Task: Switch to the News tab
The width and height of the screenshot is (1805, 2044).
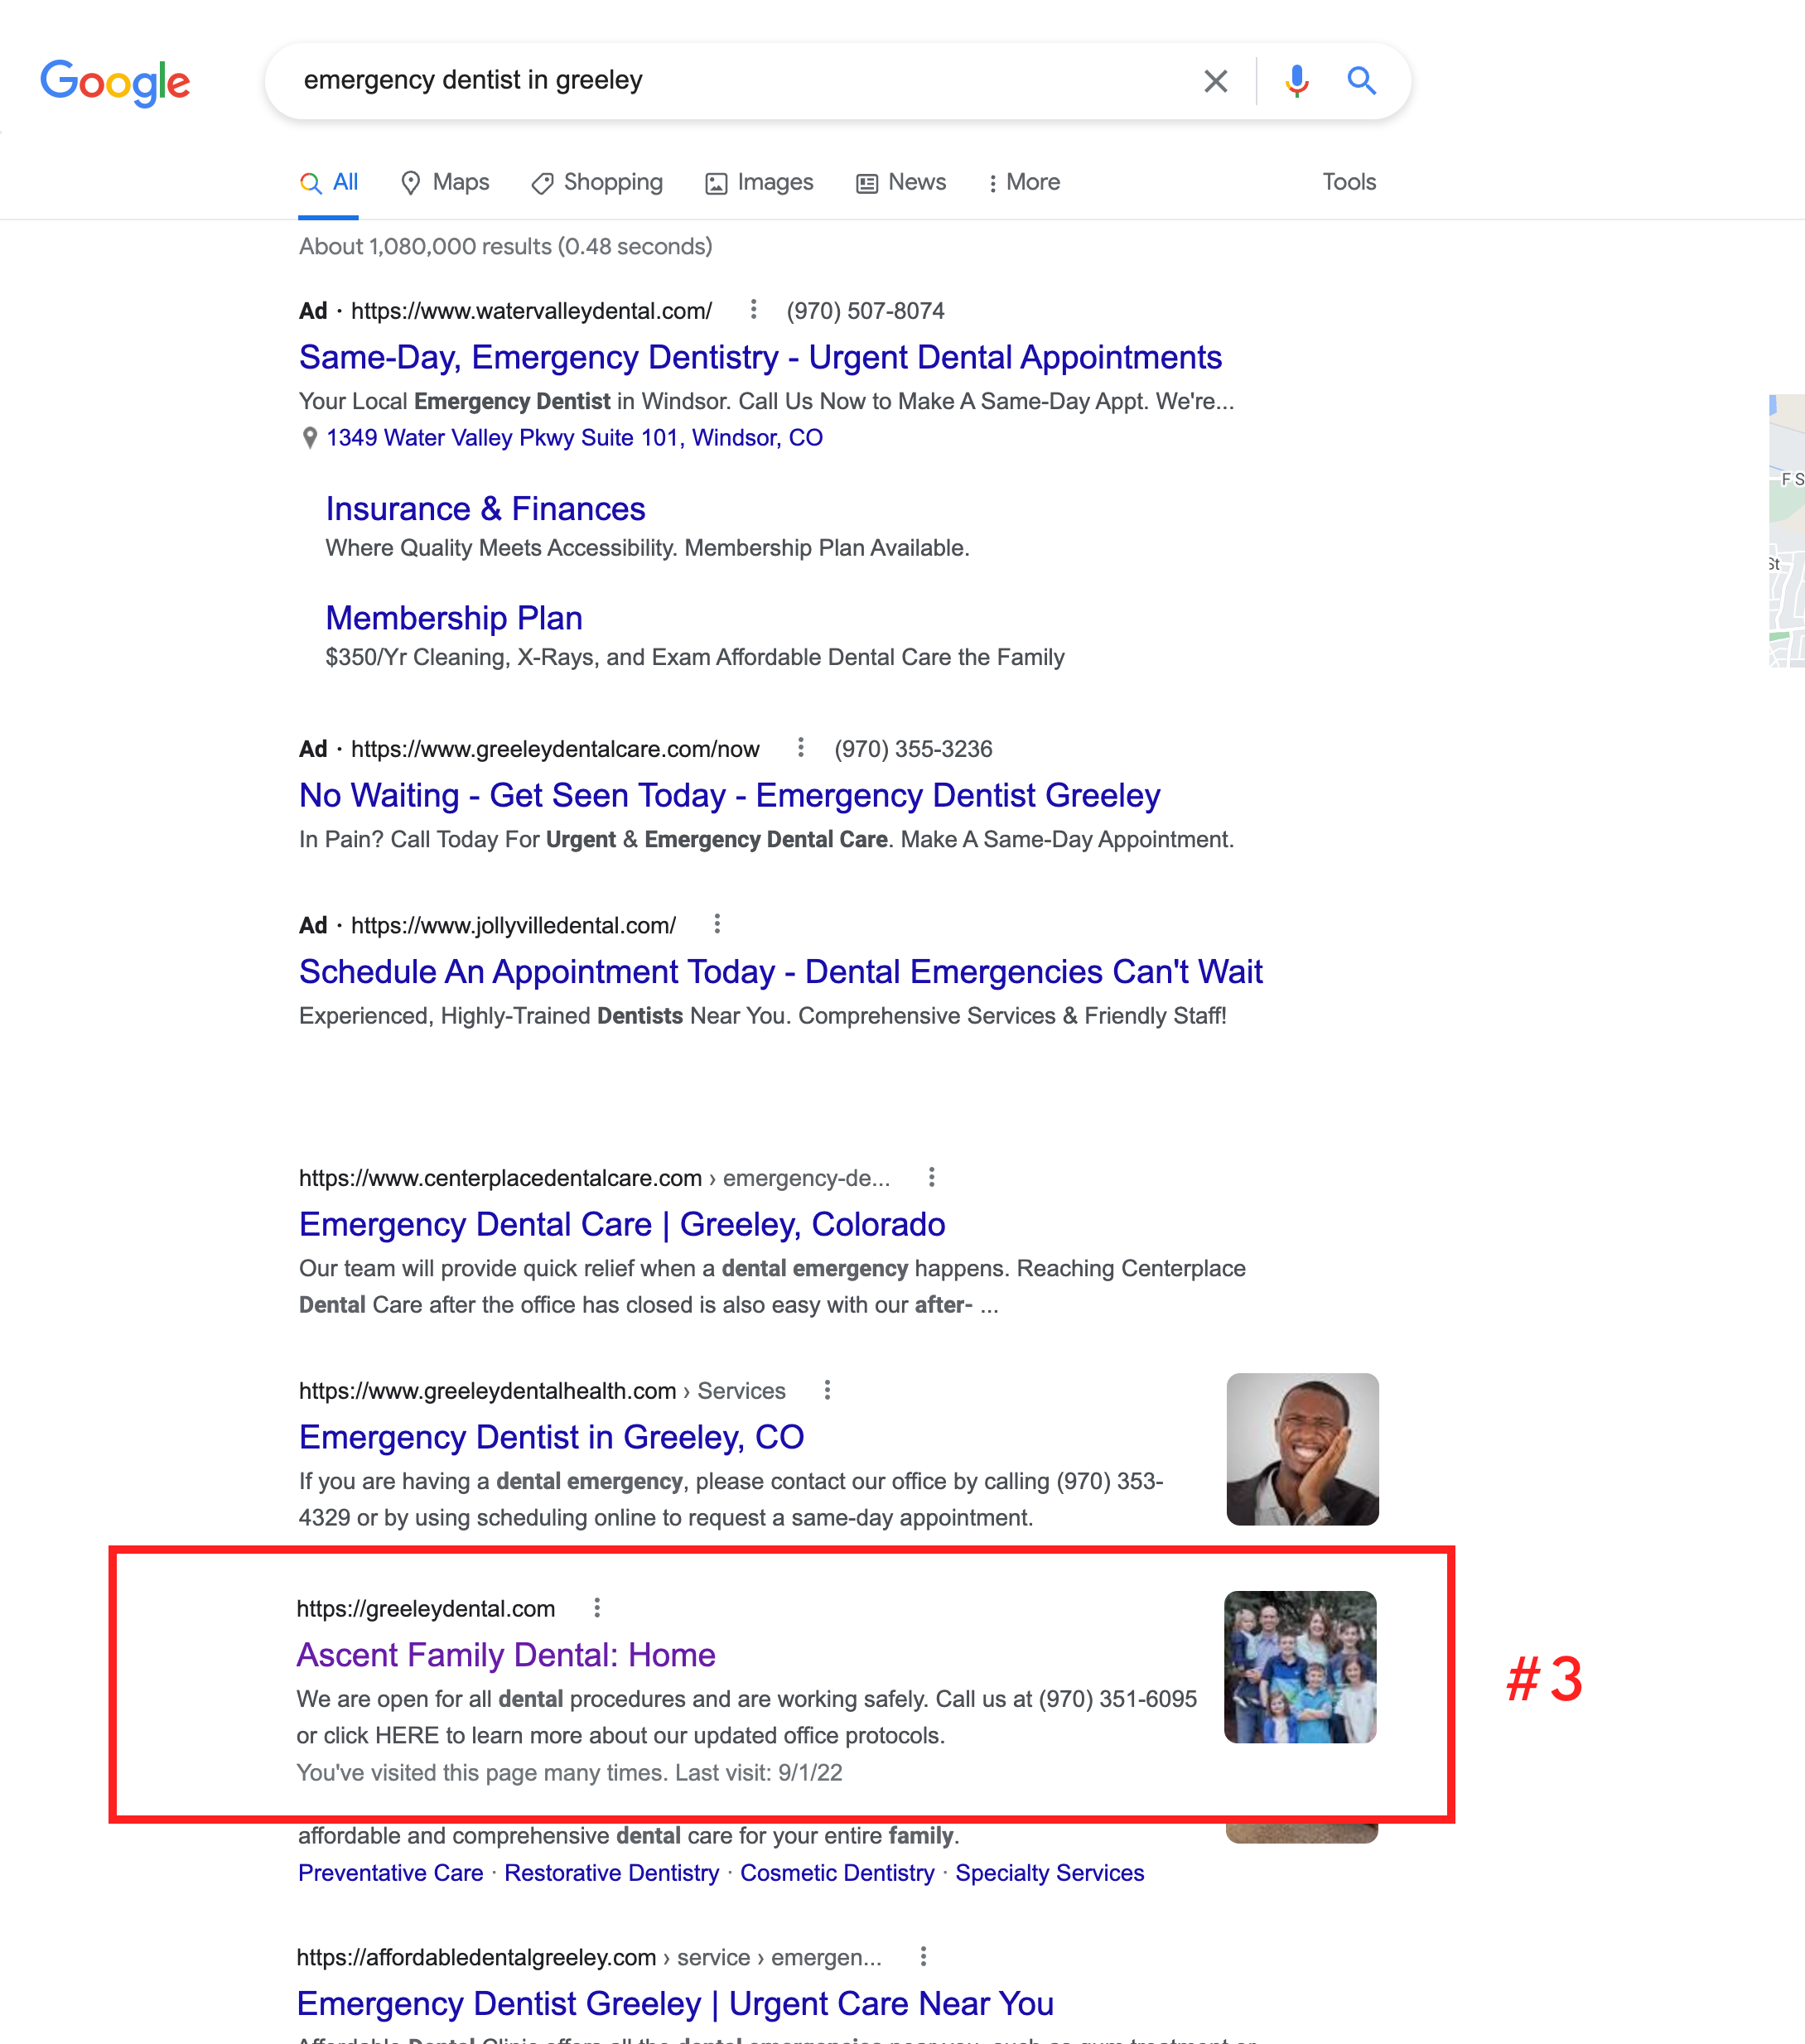Action: pos(901,182)
